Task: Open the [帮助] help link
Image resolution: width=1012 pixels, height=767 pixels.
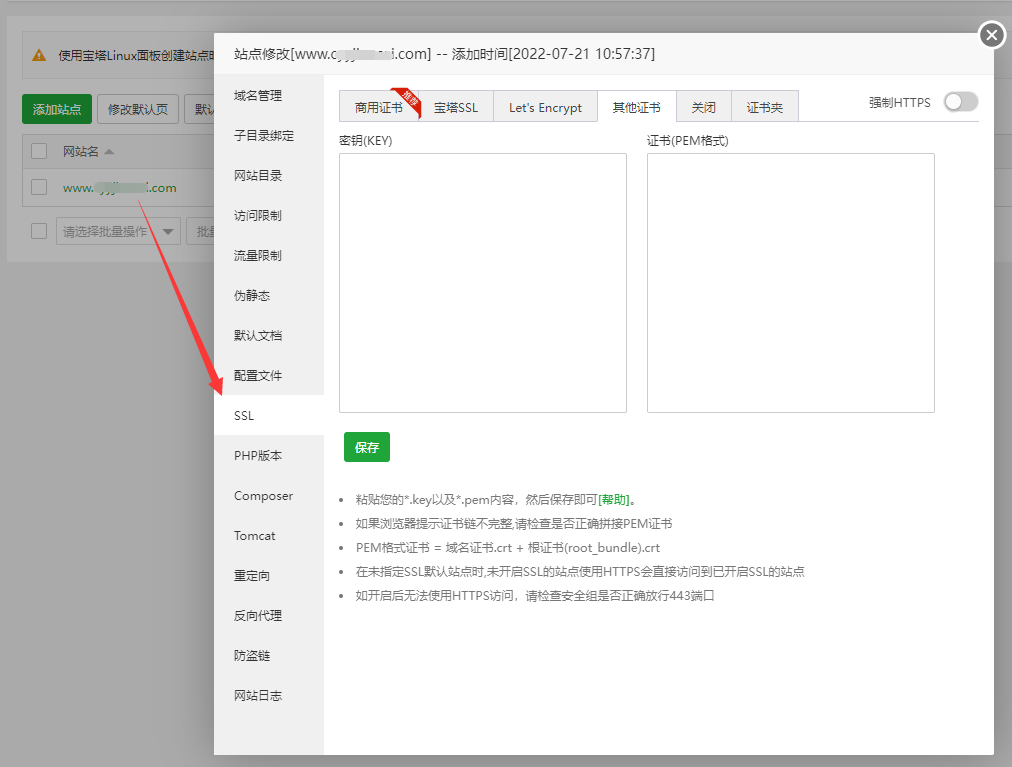Action: pos(614,500)
